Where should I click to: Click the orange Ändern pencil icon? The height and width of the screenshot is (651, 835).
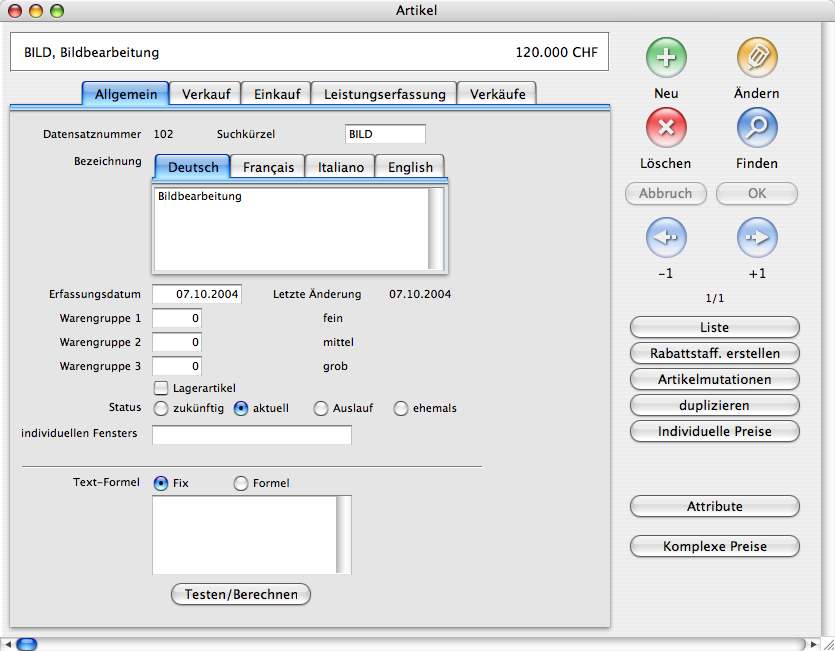click(757, 57)
